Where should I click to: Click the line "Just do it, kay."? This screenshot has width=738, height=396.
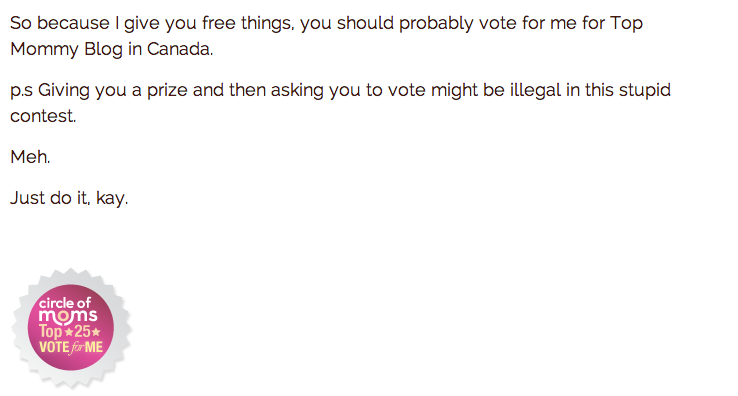pos(69,198)
